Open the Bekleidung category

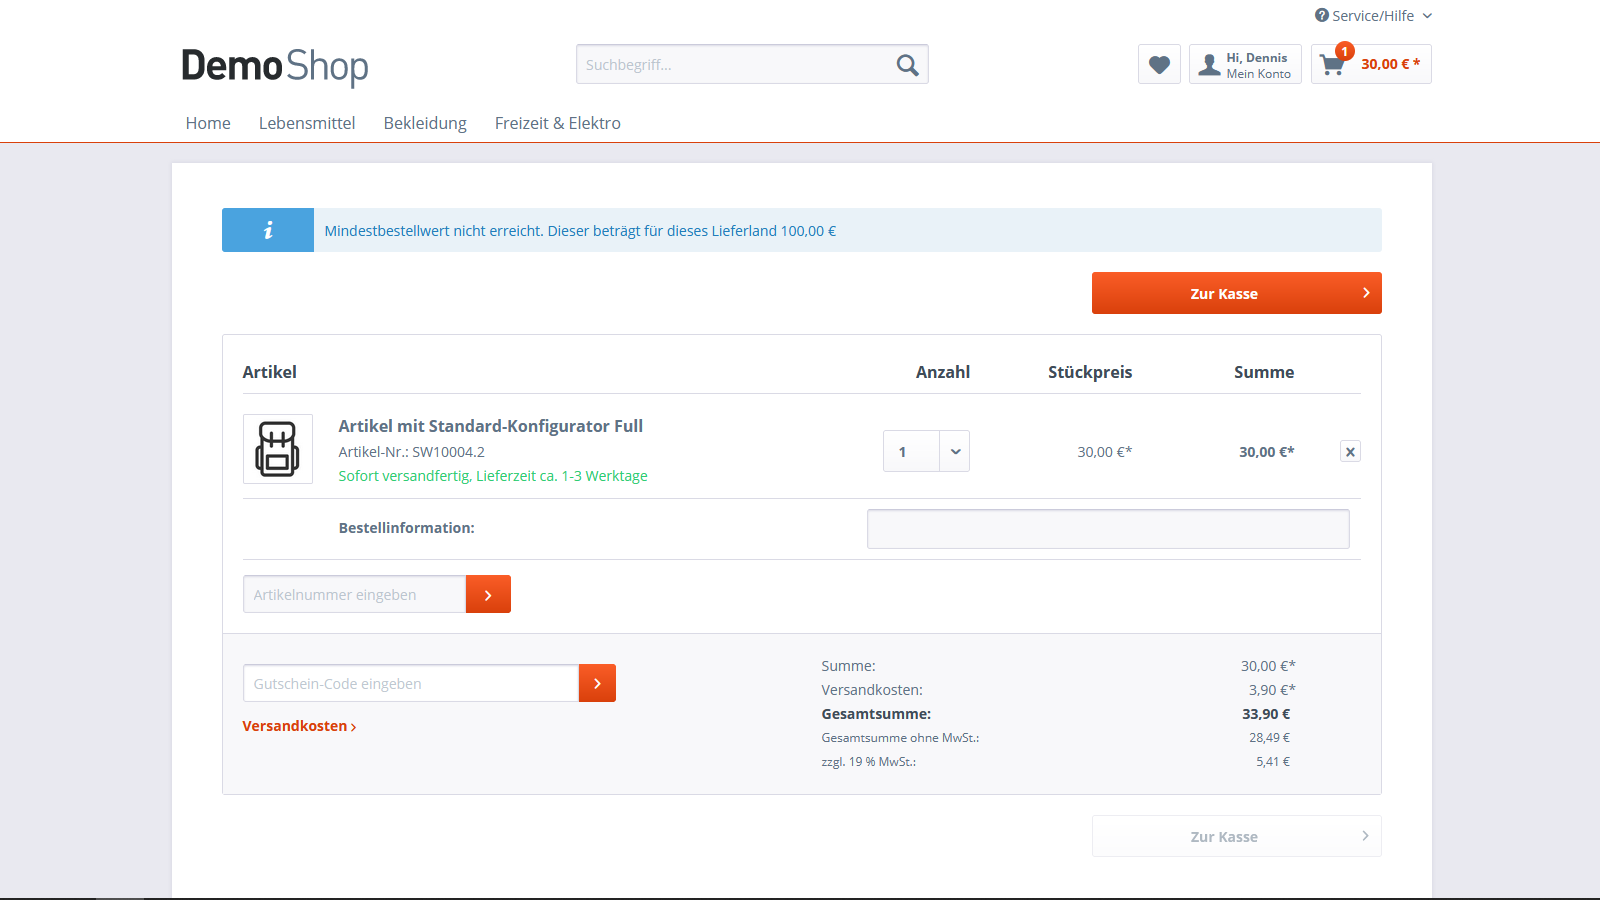pos(425,123)
